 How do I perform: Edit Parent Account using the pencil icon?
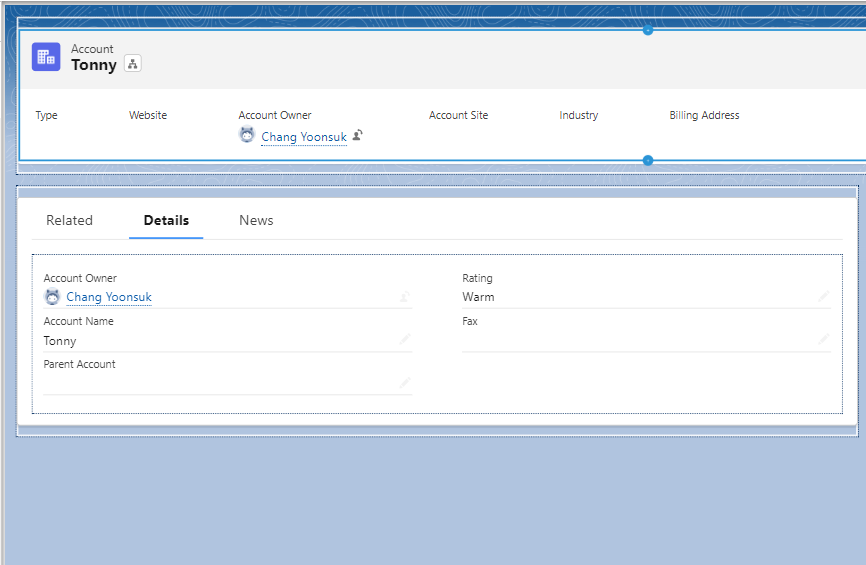pyautogui.click(x=404, y=382)
